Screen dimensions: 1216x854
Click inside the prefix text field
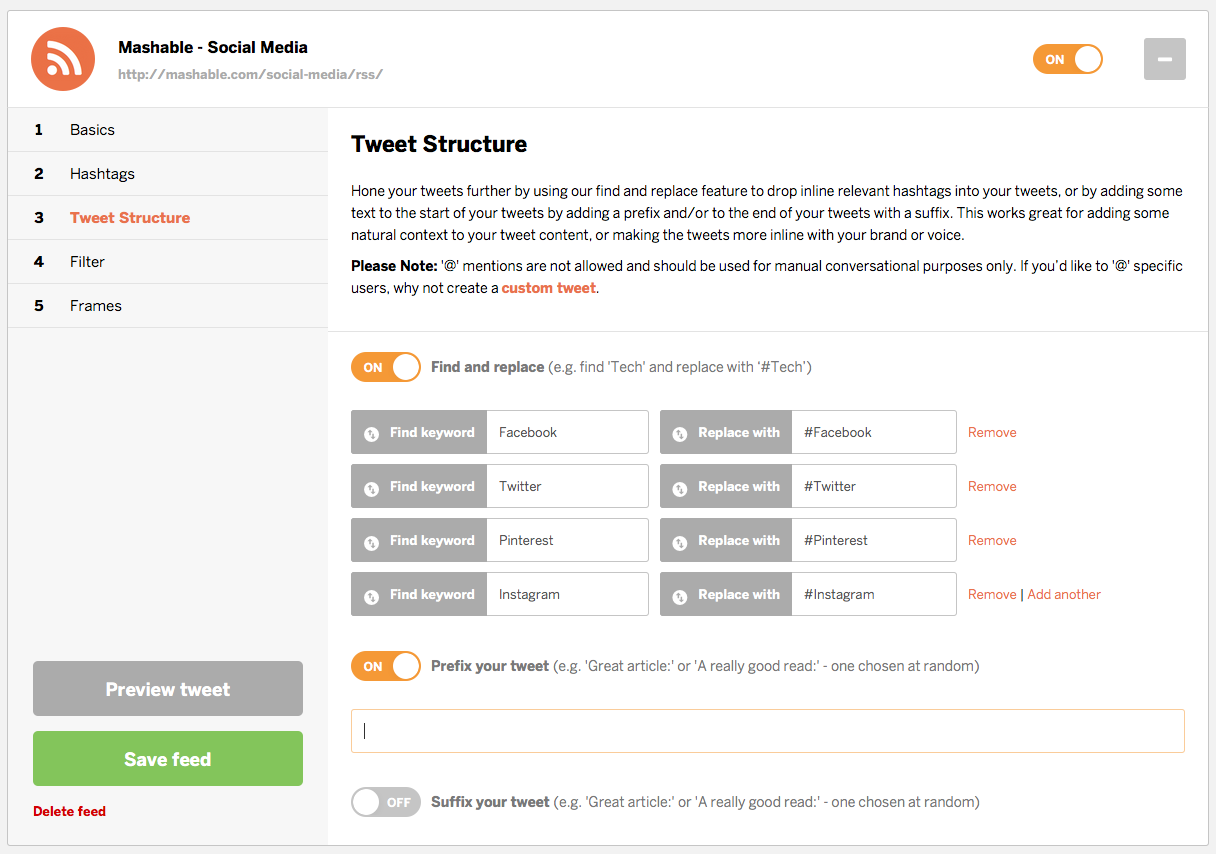click(767, 731)
